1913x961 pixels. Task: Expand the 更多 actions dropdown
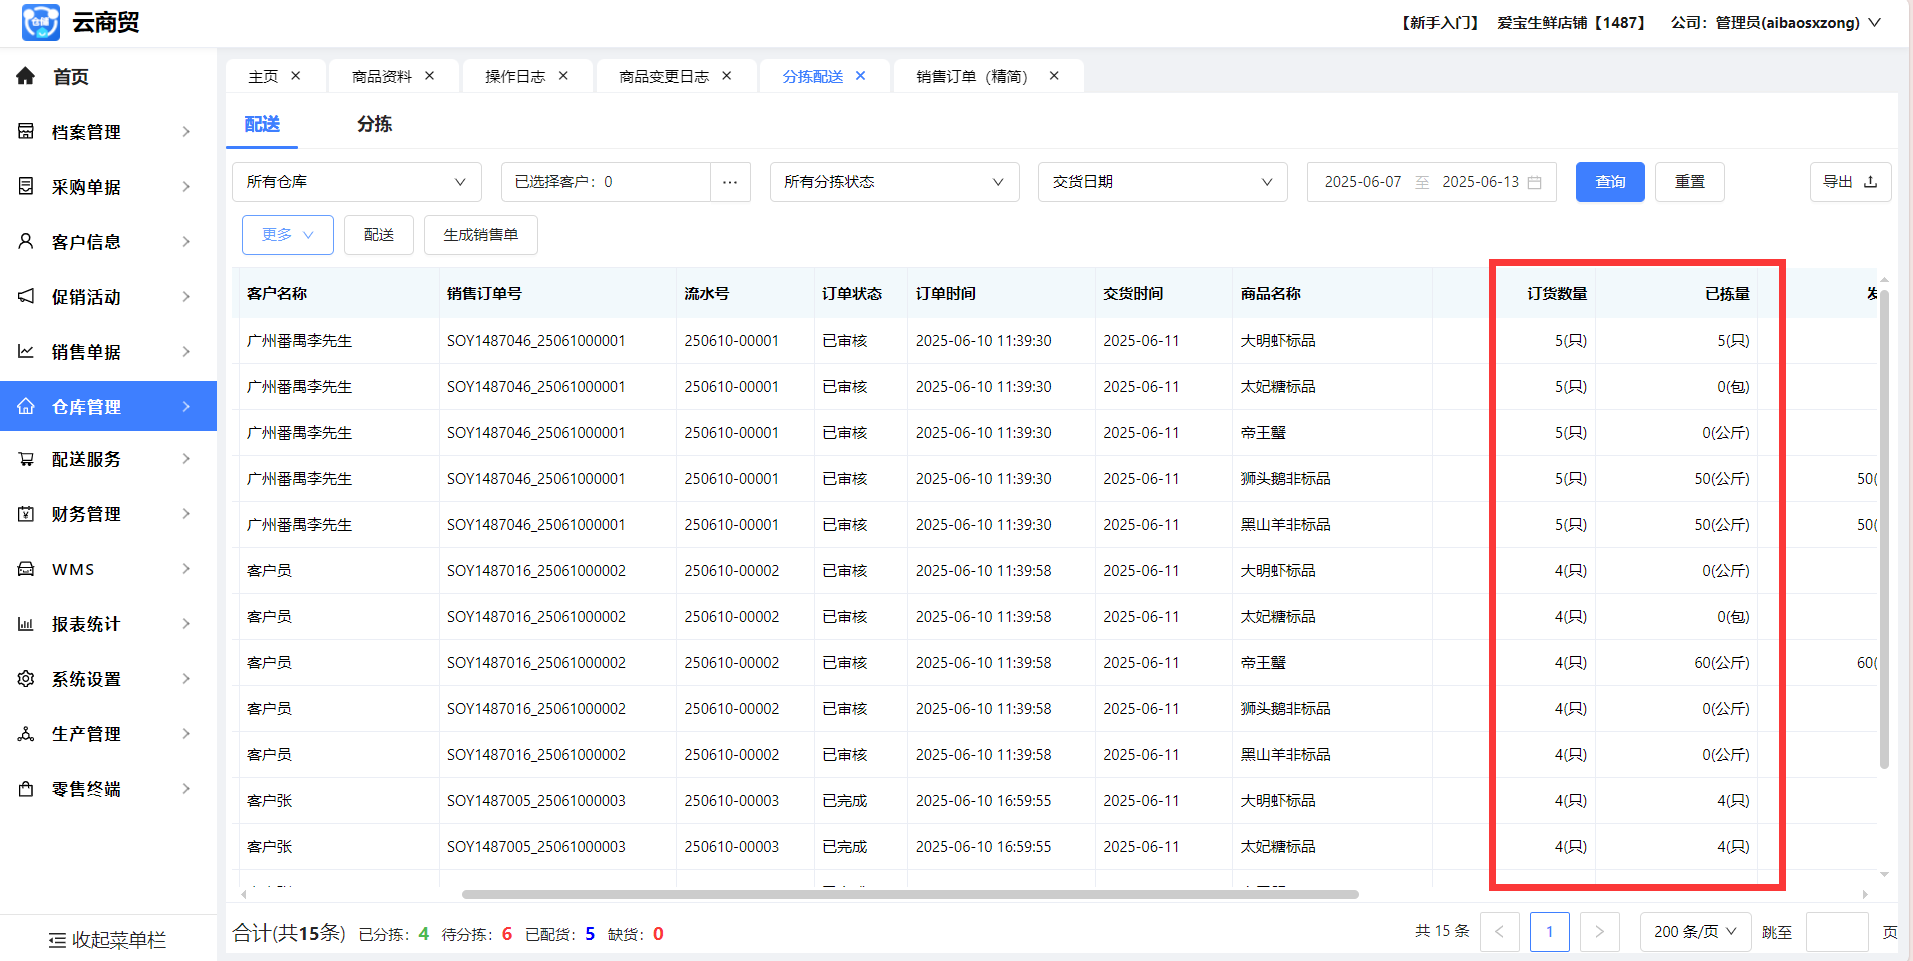287,235
